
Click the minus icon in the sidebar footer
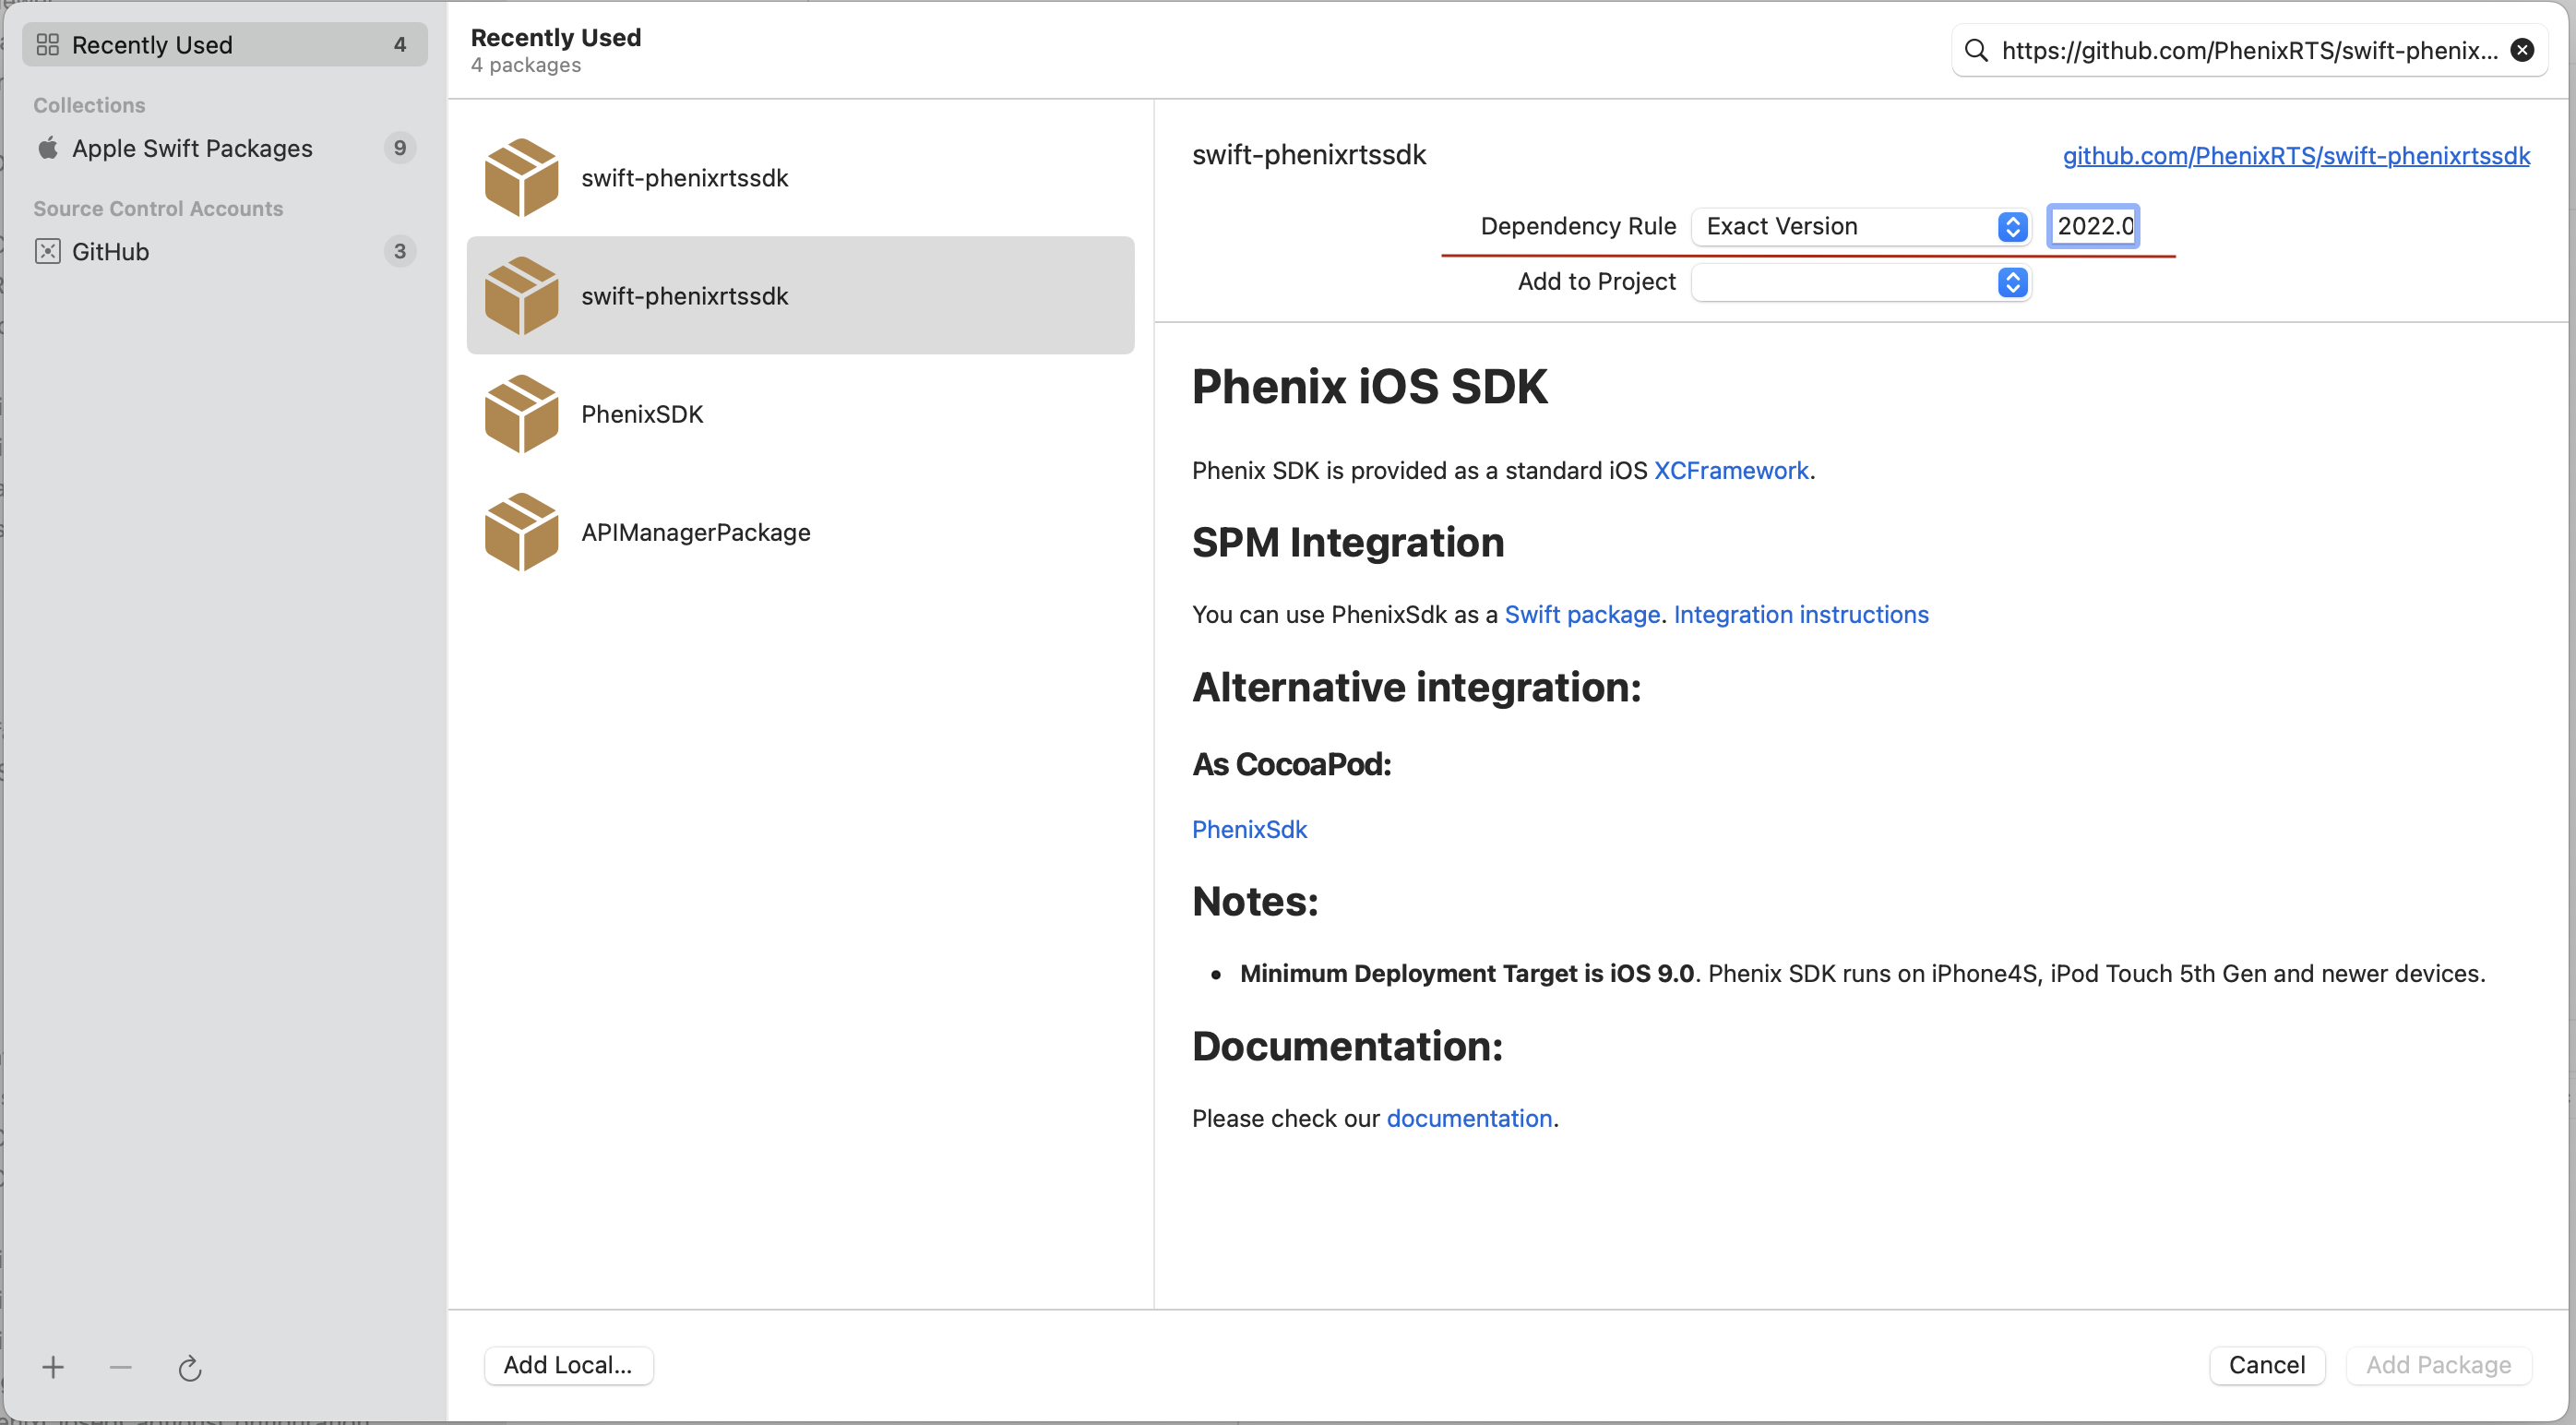121,1366
